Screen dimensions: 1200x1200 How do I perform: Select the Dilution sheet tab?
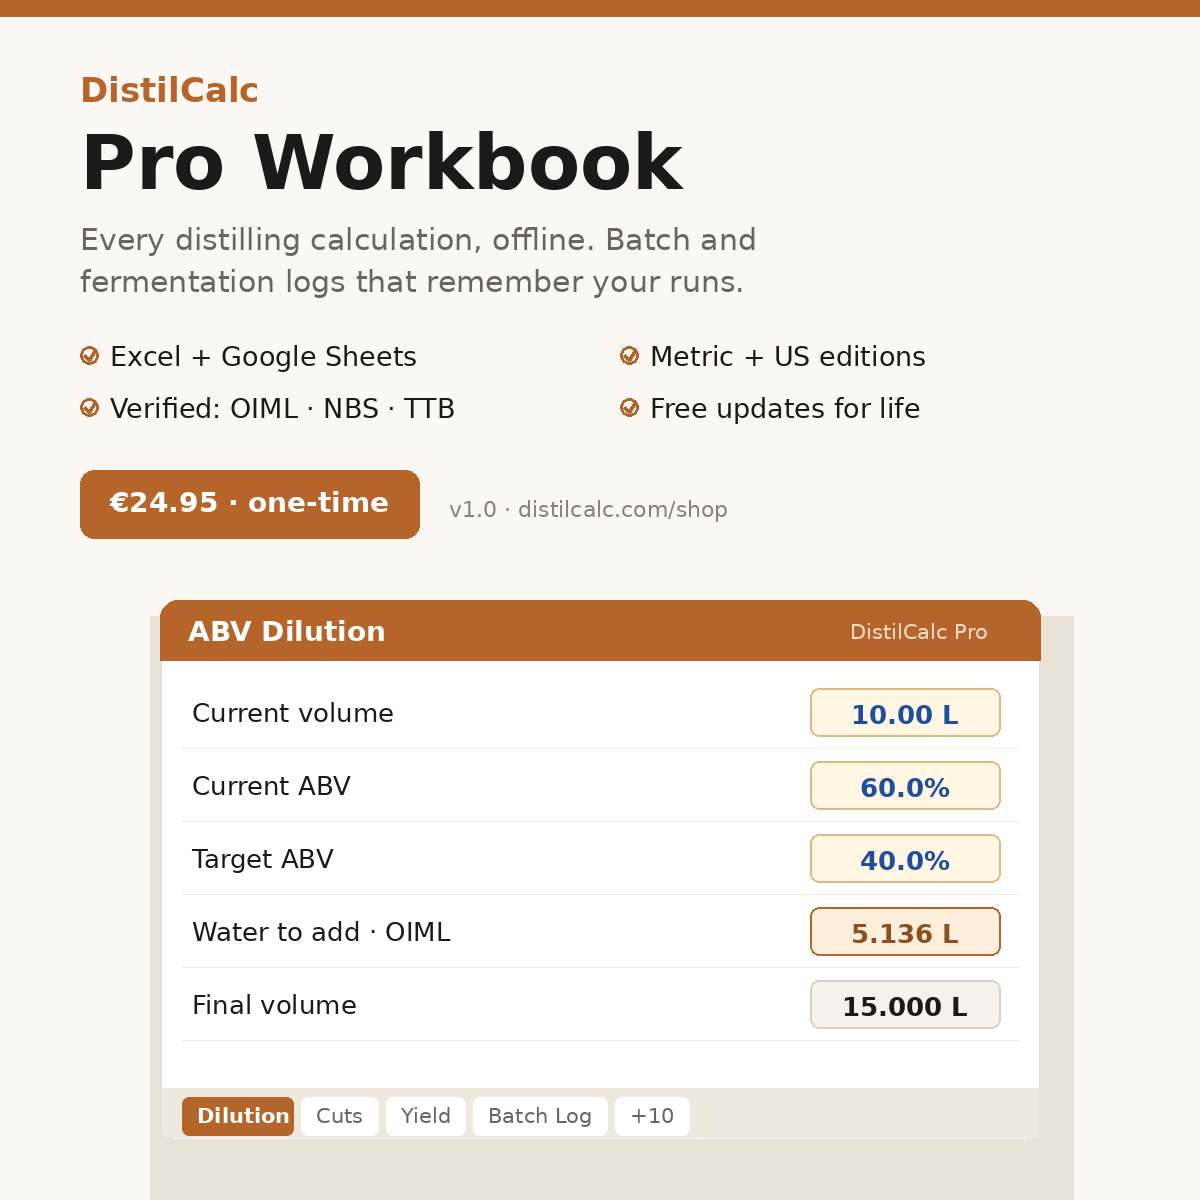(x=238, y=1116)
